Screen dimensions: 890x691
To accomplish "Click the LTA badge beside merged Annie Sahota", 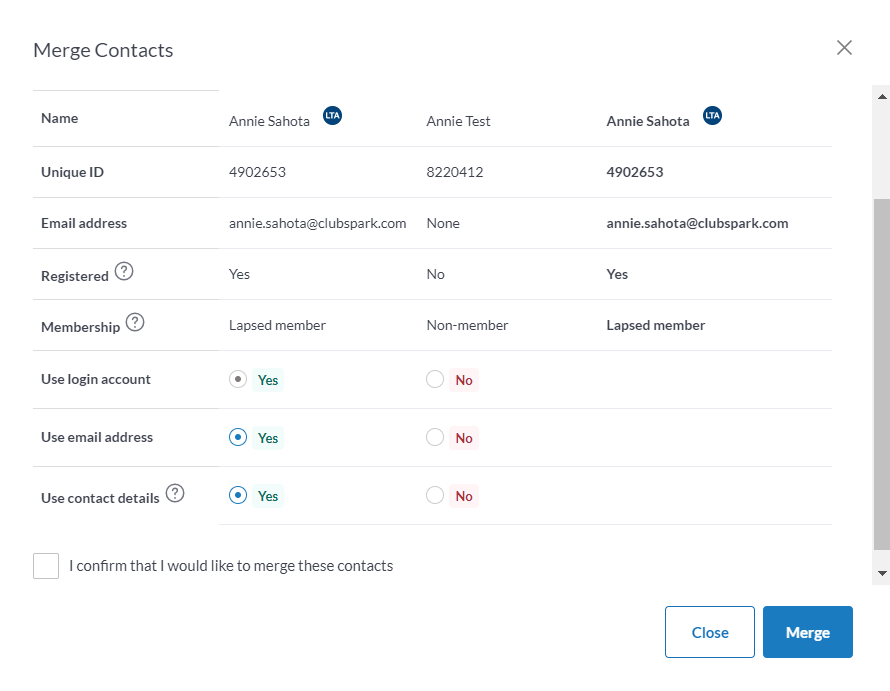I will [712, 115].
